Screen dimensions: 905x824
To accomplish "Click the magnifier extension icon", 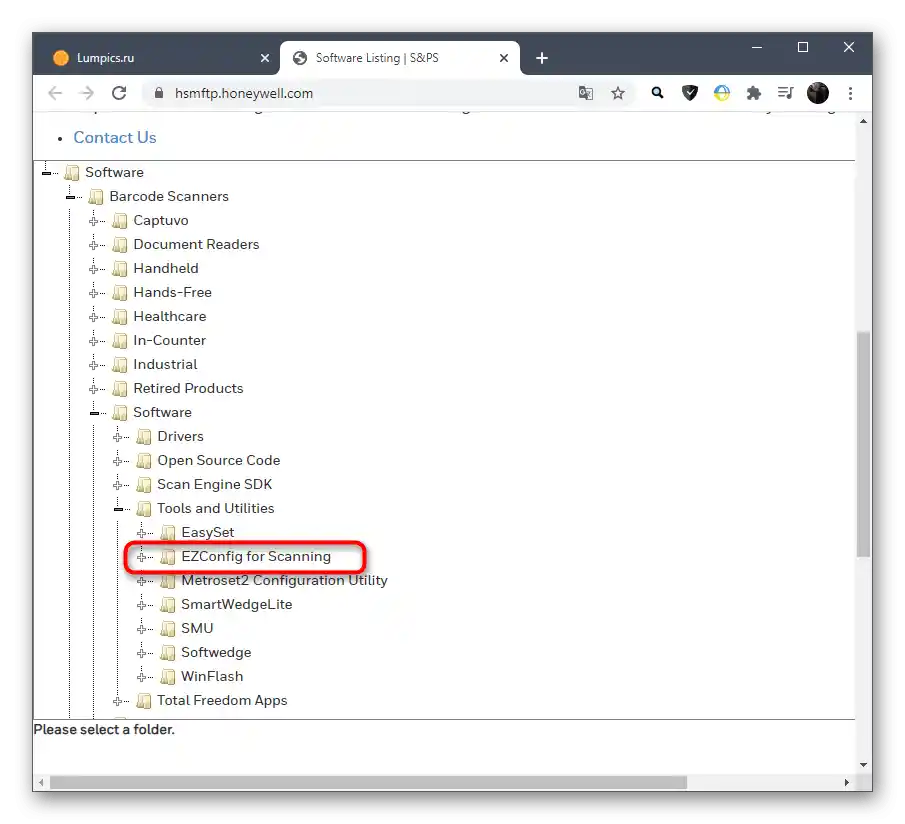I will (x=657, y=93).
